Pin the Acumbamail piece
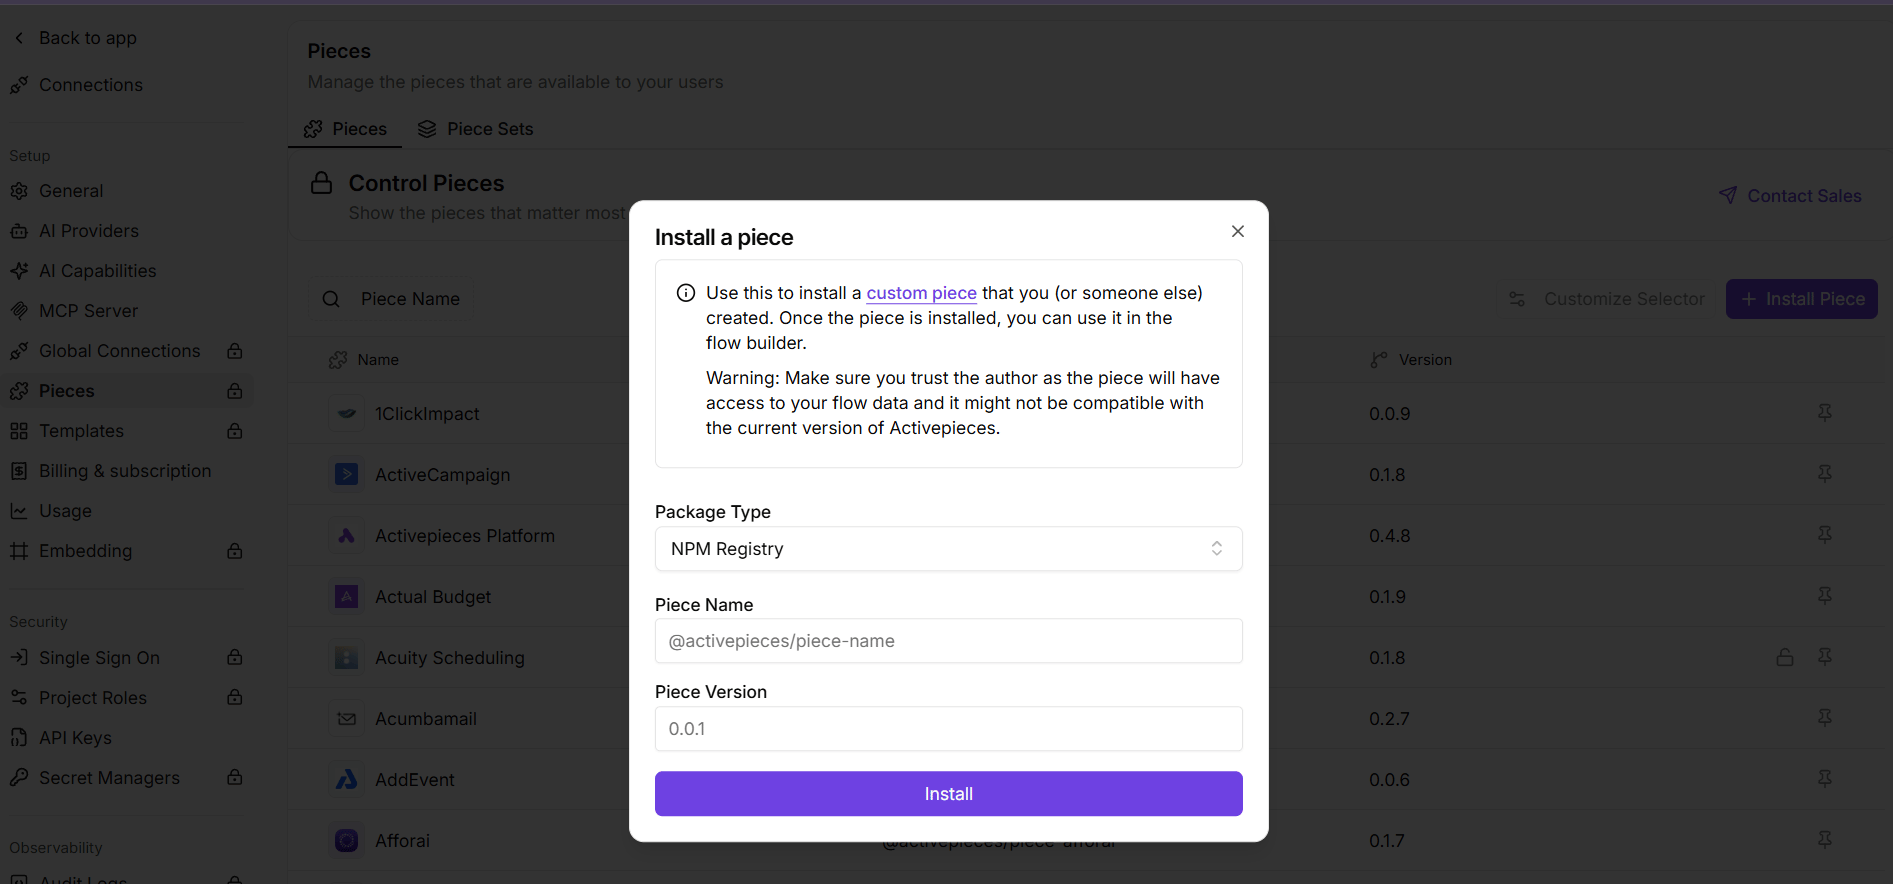Viewport: 1893px width, 884px height. pyautogui.click(x=1824, y=718)
